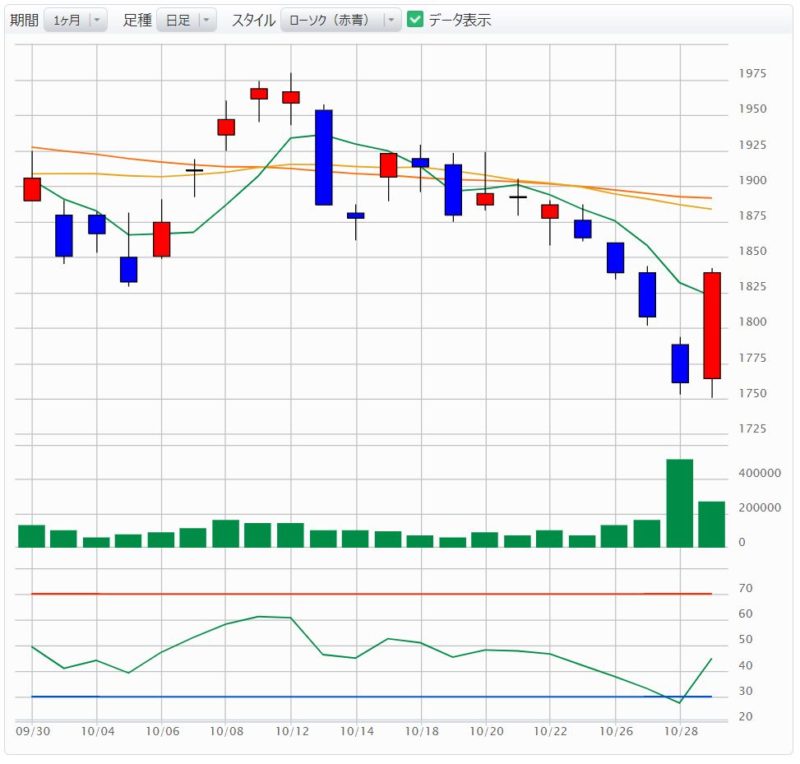Image resolution: width=800 pixels, height=764 pixels.
Task: Click the 20 oscillator axis label
Action: pos(745,717)
